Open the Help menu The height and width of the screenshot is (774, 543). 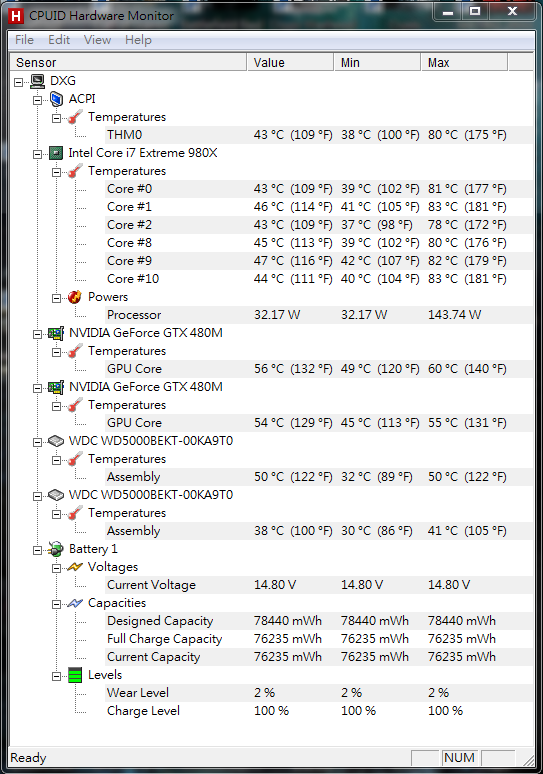(138, 40)
